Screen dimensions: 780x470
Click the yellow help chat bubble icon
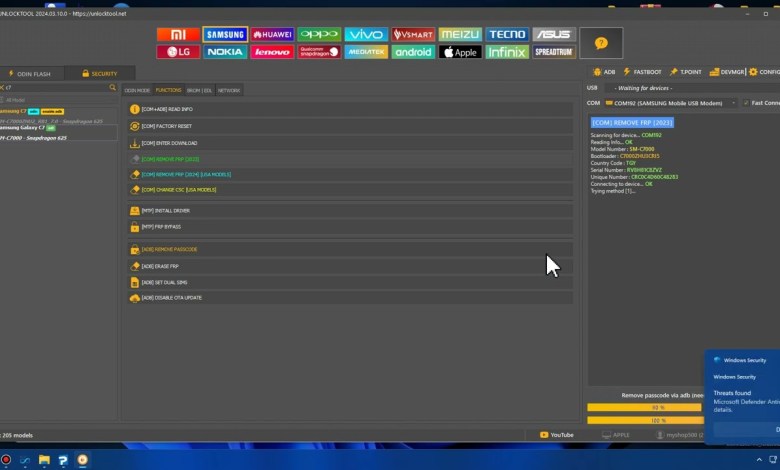point(601,43)
